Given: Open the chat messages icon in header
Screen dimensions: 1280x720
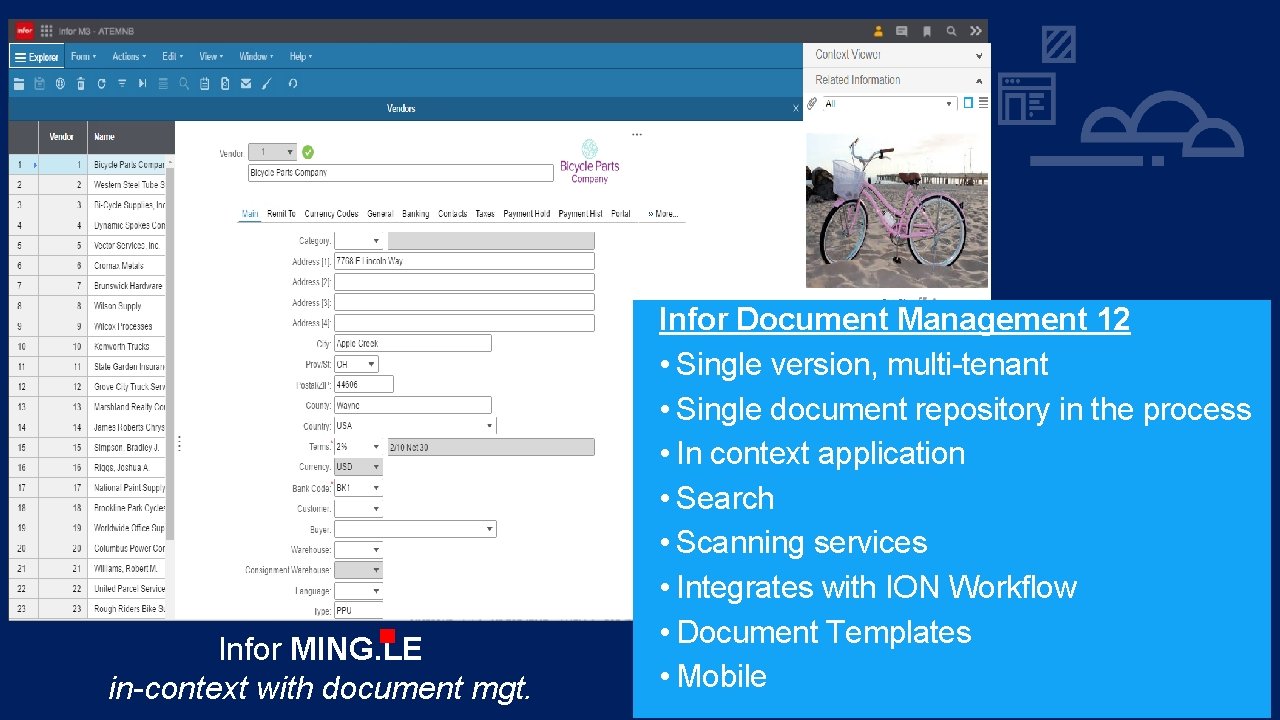Looking at the screenshot, I should click(902, 31).
